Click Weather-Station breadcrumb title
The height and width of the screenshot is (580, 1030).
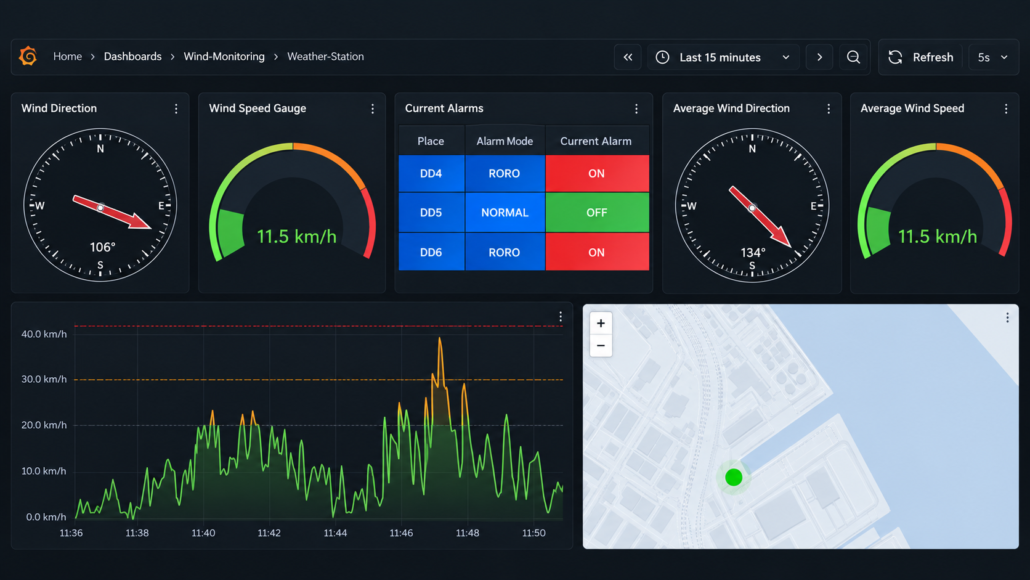point(325,56)
